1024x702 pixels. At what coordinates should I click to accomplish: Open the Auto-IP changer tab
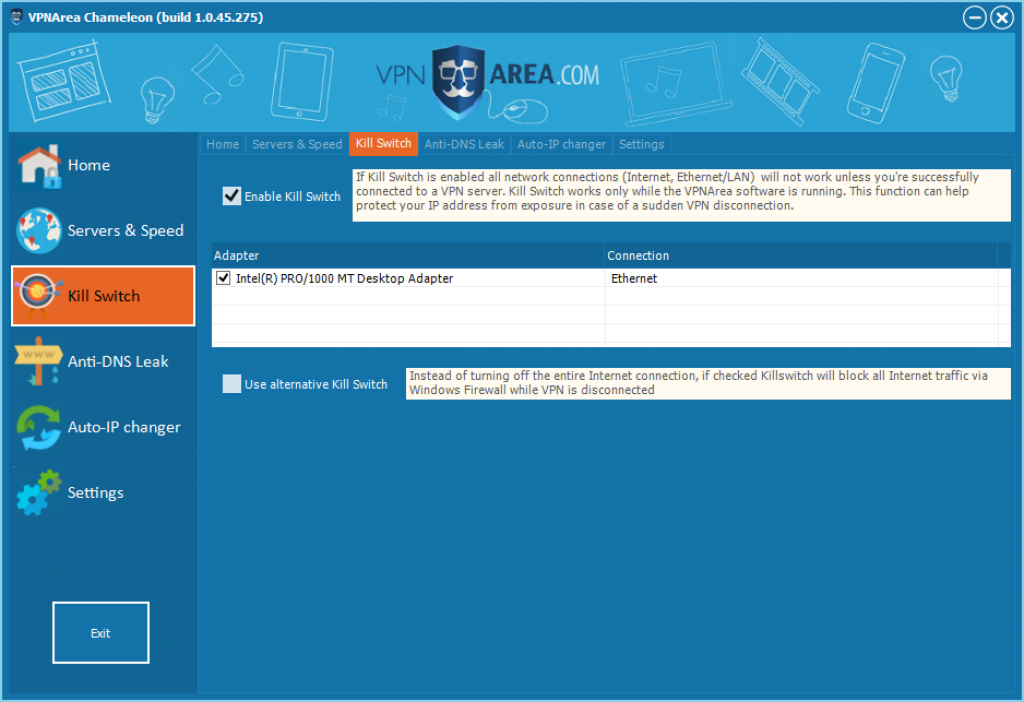pyautogui.click(x=561, y=144)
